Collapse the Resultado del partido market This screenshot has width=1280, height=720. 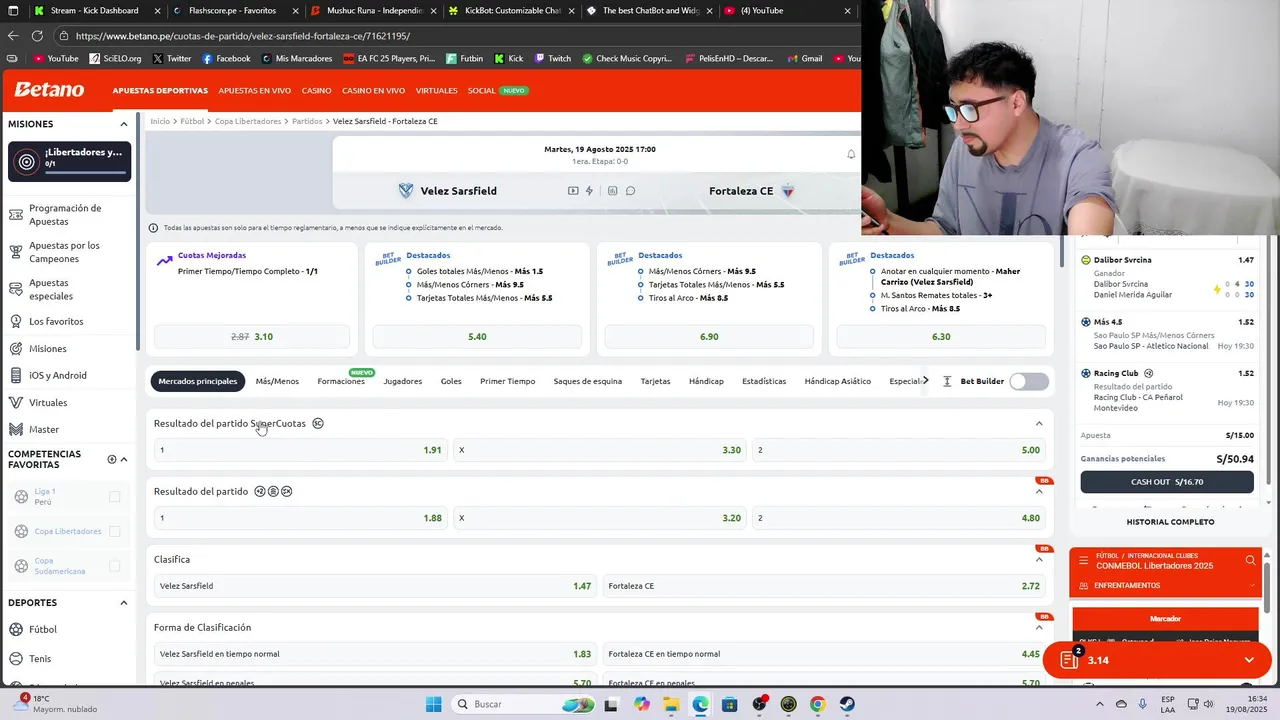click(1039, 492)
